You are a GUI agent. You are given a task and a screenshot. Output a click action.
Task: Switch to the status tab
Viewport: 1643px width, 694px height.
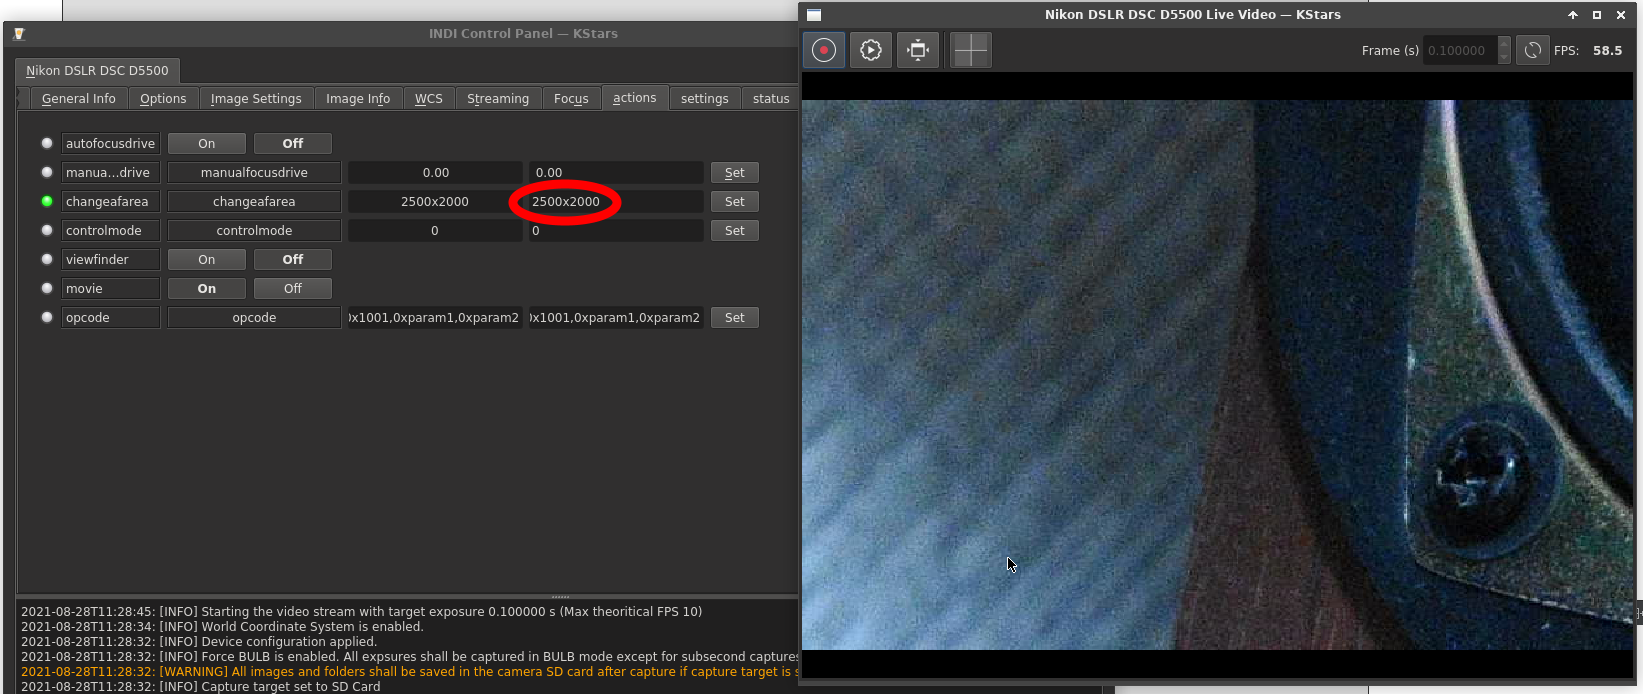(x=771, y=99)
